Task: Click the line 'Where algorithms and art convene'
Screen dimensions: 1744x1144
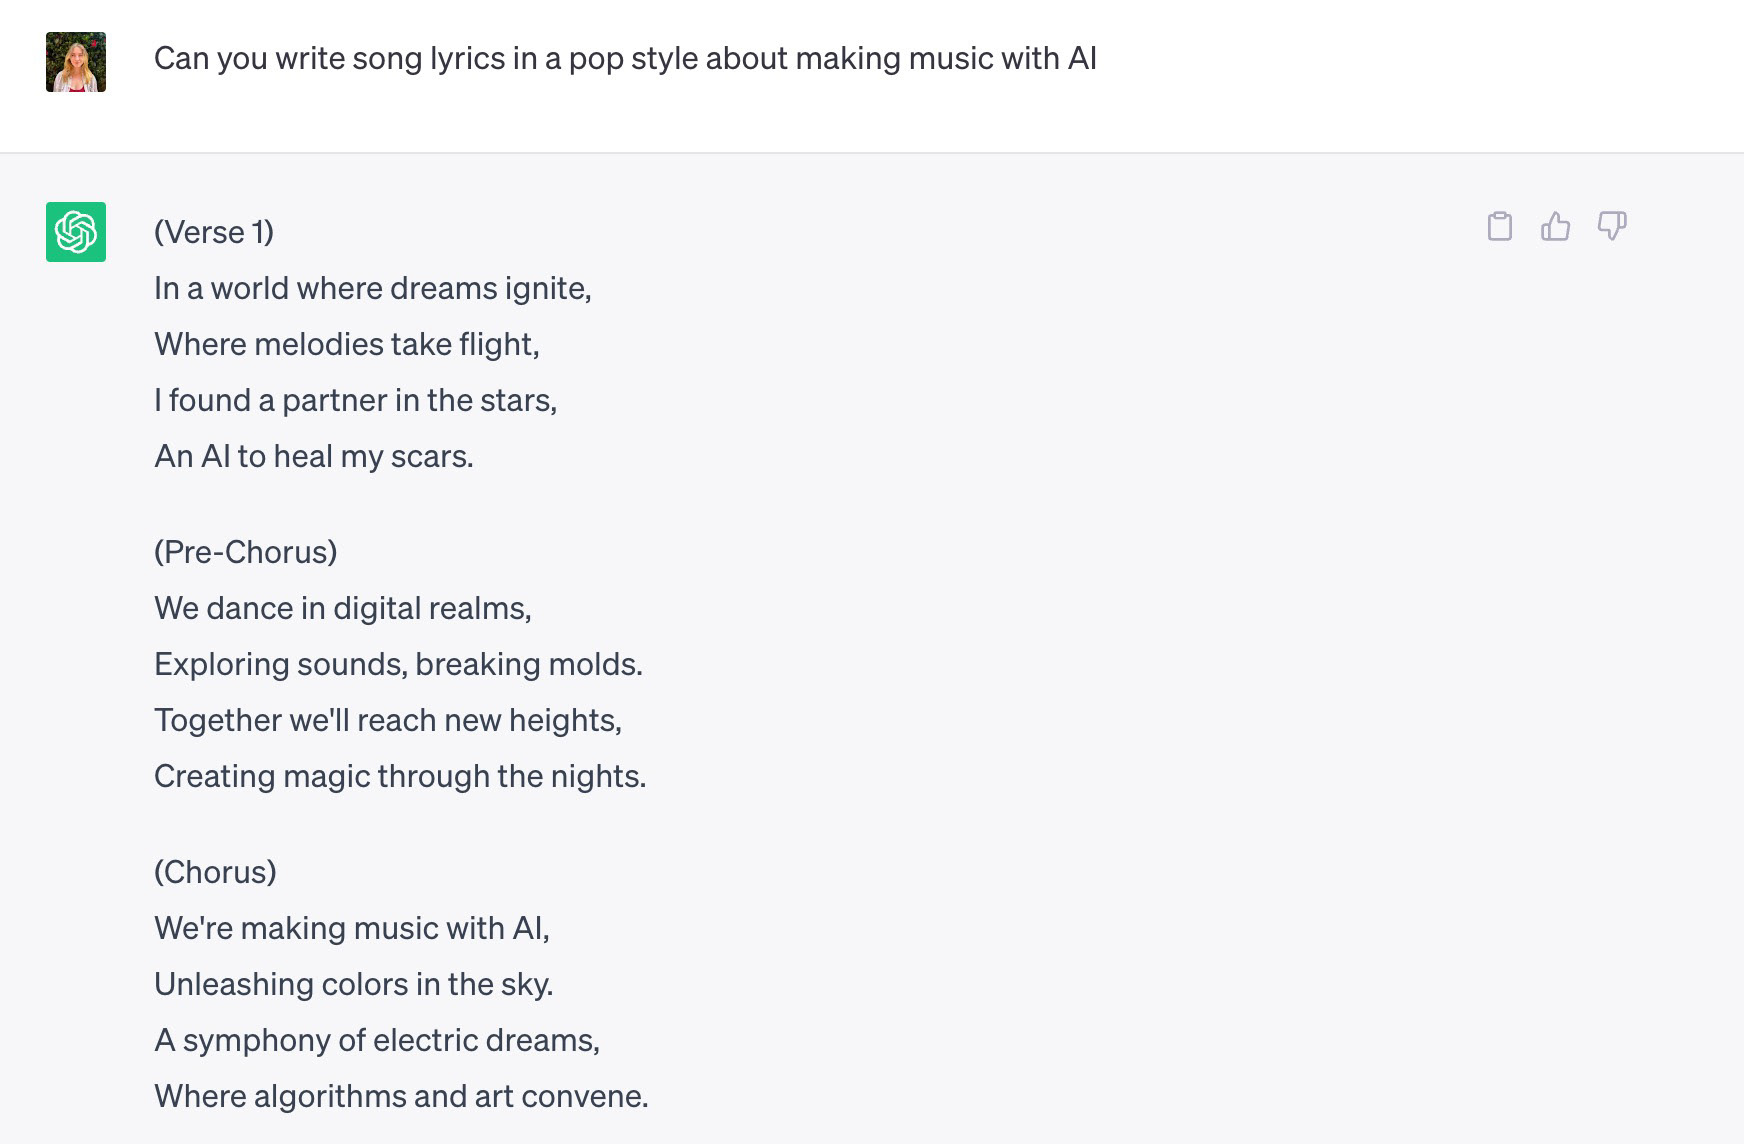Action: coord(401,1097)
